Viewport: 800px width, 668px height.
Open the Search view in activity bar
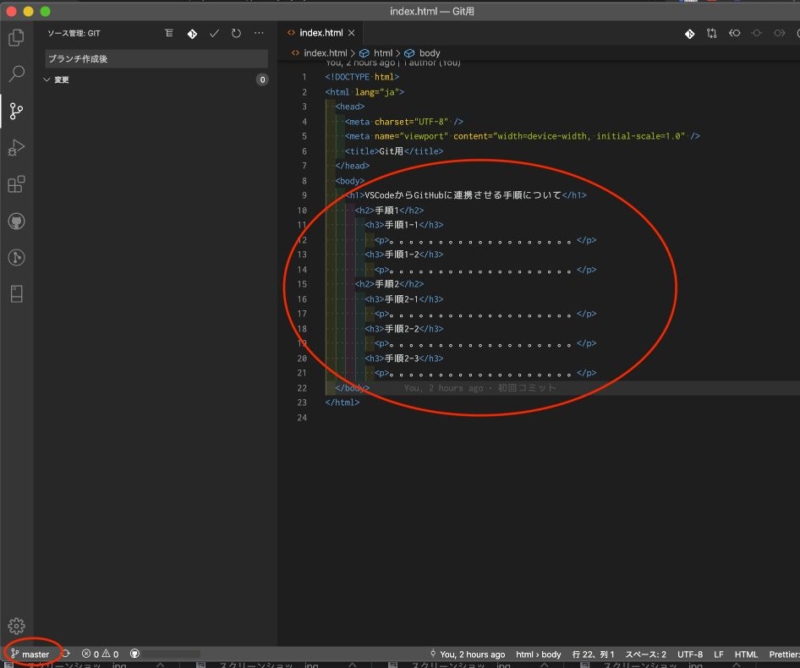16,73
